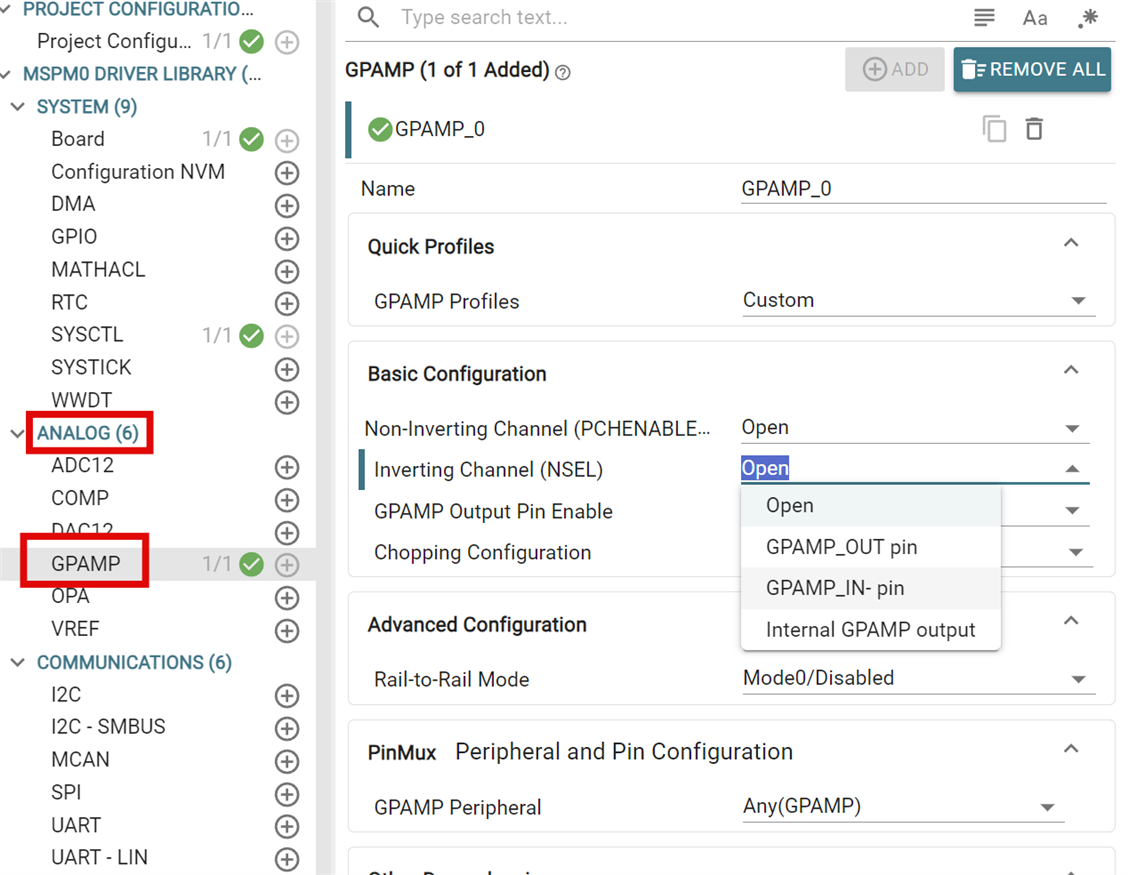Screen dimensions: 1128x875
Task: Add a MATHACL instance
Action: point(287,271)
